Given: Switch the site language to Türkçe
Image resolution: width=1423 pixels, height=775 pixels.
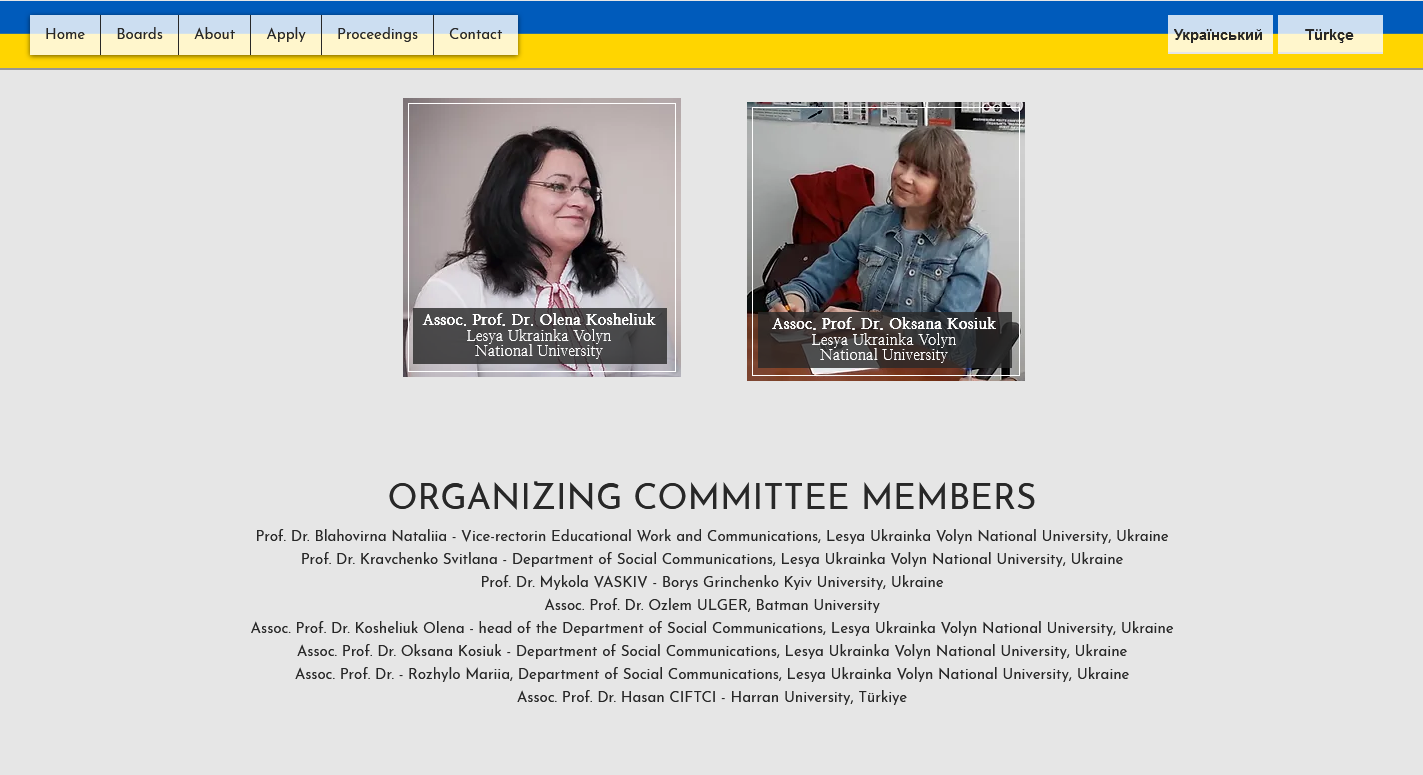Looking at the screenshot, I should tap(1329, 35).
